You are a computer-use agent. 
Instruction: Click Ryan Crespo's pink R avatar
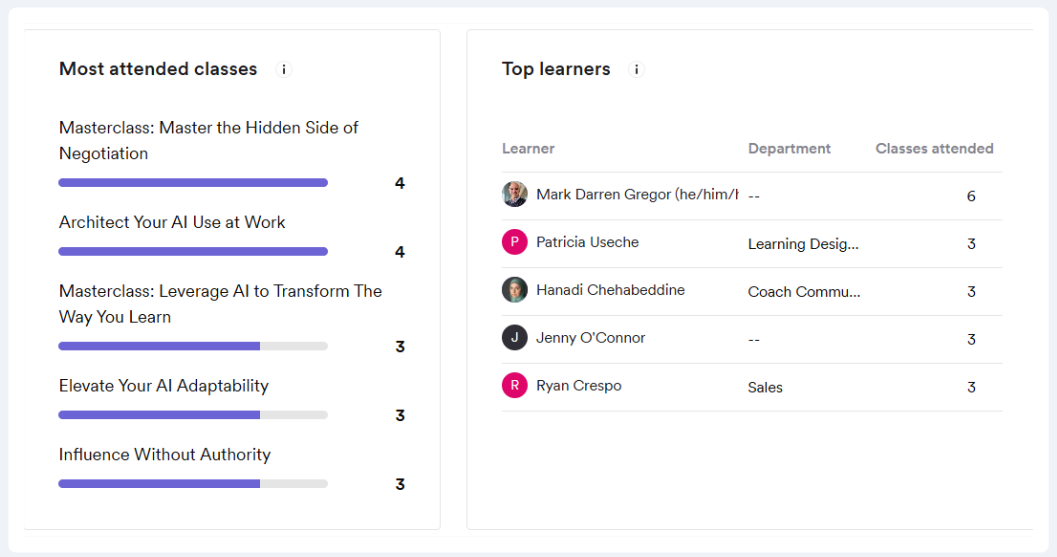pos(514,386)
